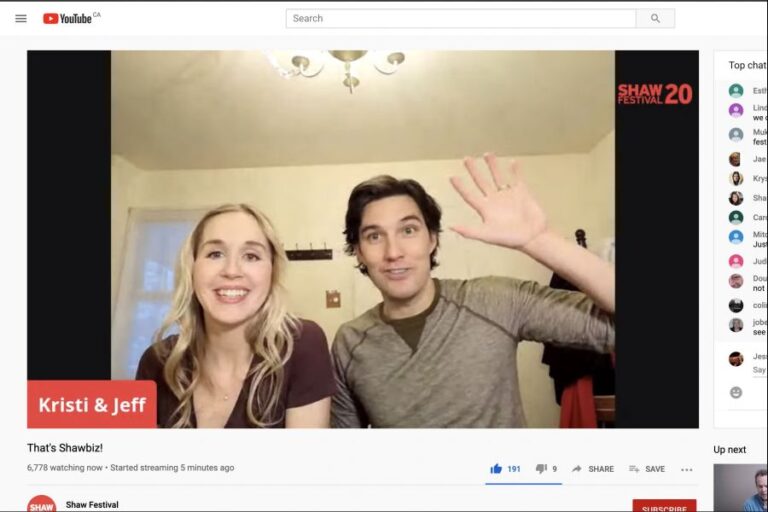Open the three-dot more actions menu
This screenshot has width=768, height=512.
tap(686, 469)
